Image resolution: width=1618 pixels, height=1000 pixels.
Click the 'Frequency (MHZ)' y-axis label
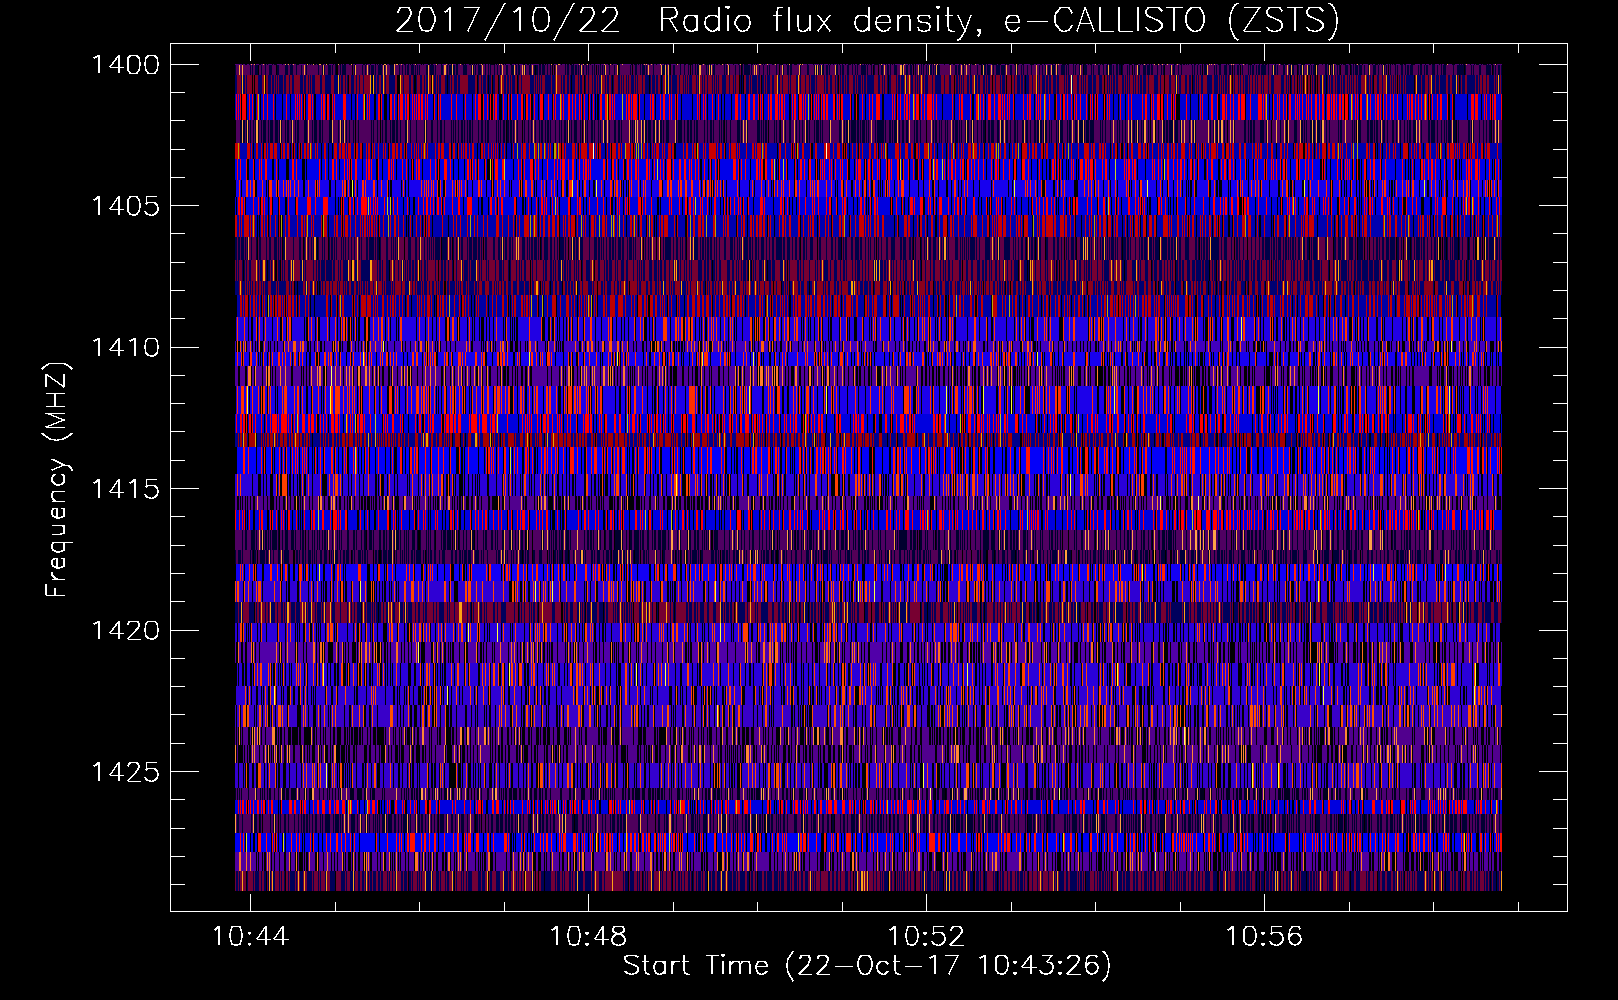pyautogui.click(x=57, y=480)
